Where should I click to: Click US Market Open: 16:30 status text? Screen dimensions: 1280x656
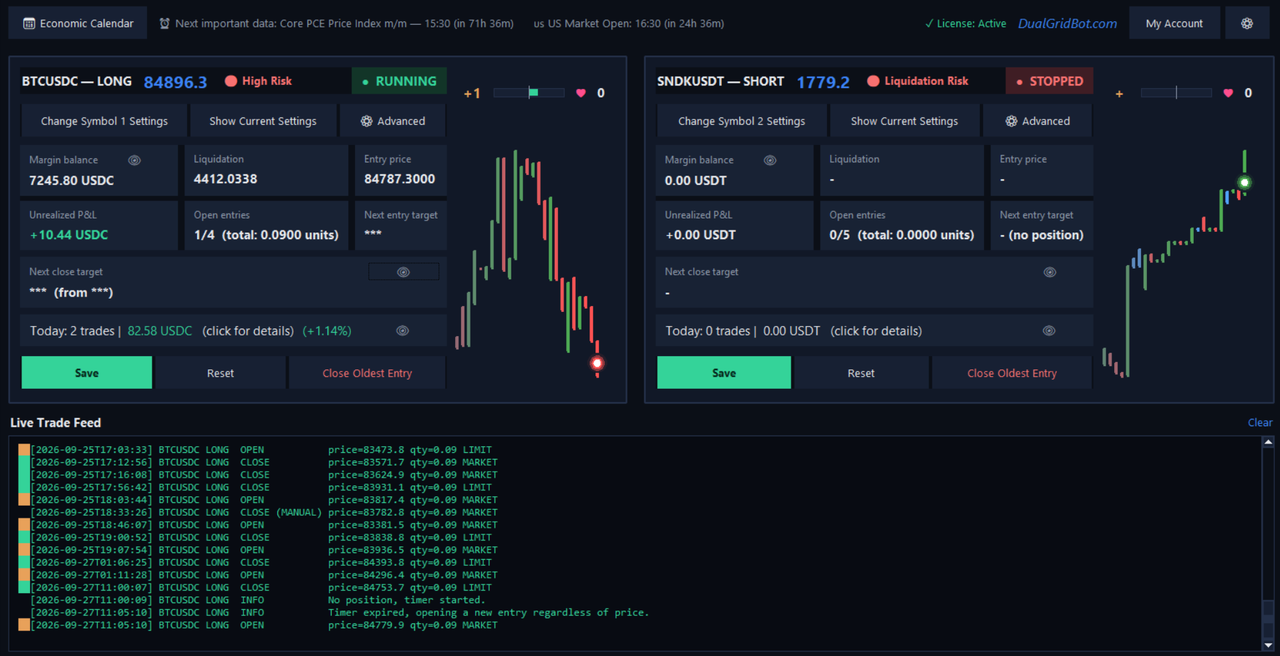(x=629, y=23)
